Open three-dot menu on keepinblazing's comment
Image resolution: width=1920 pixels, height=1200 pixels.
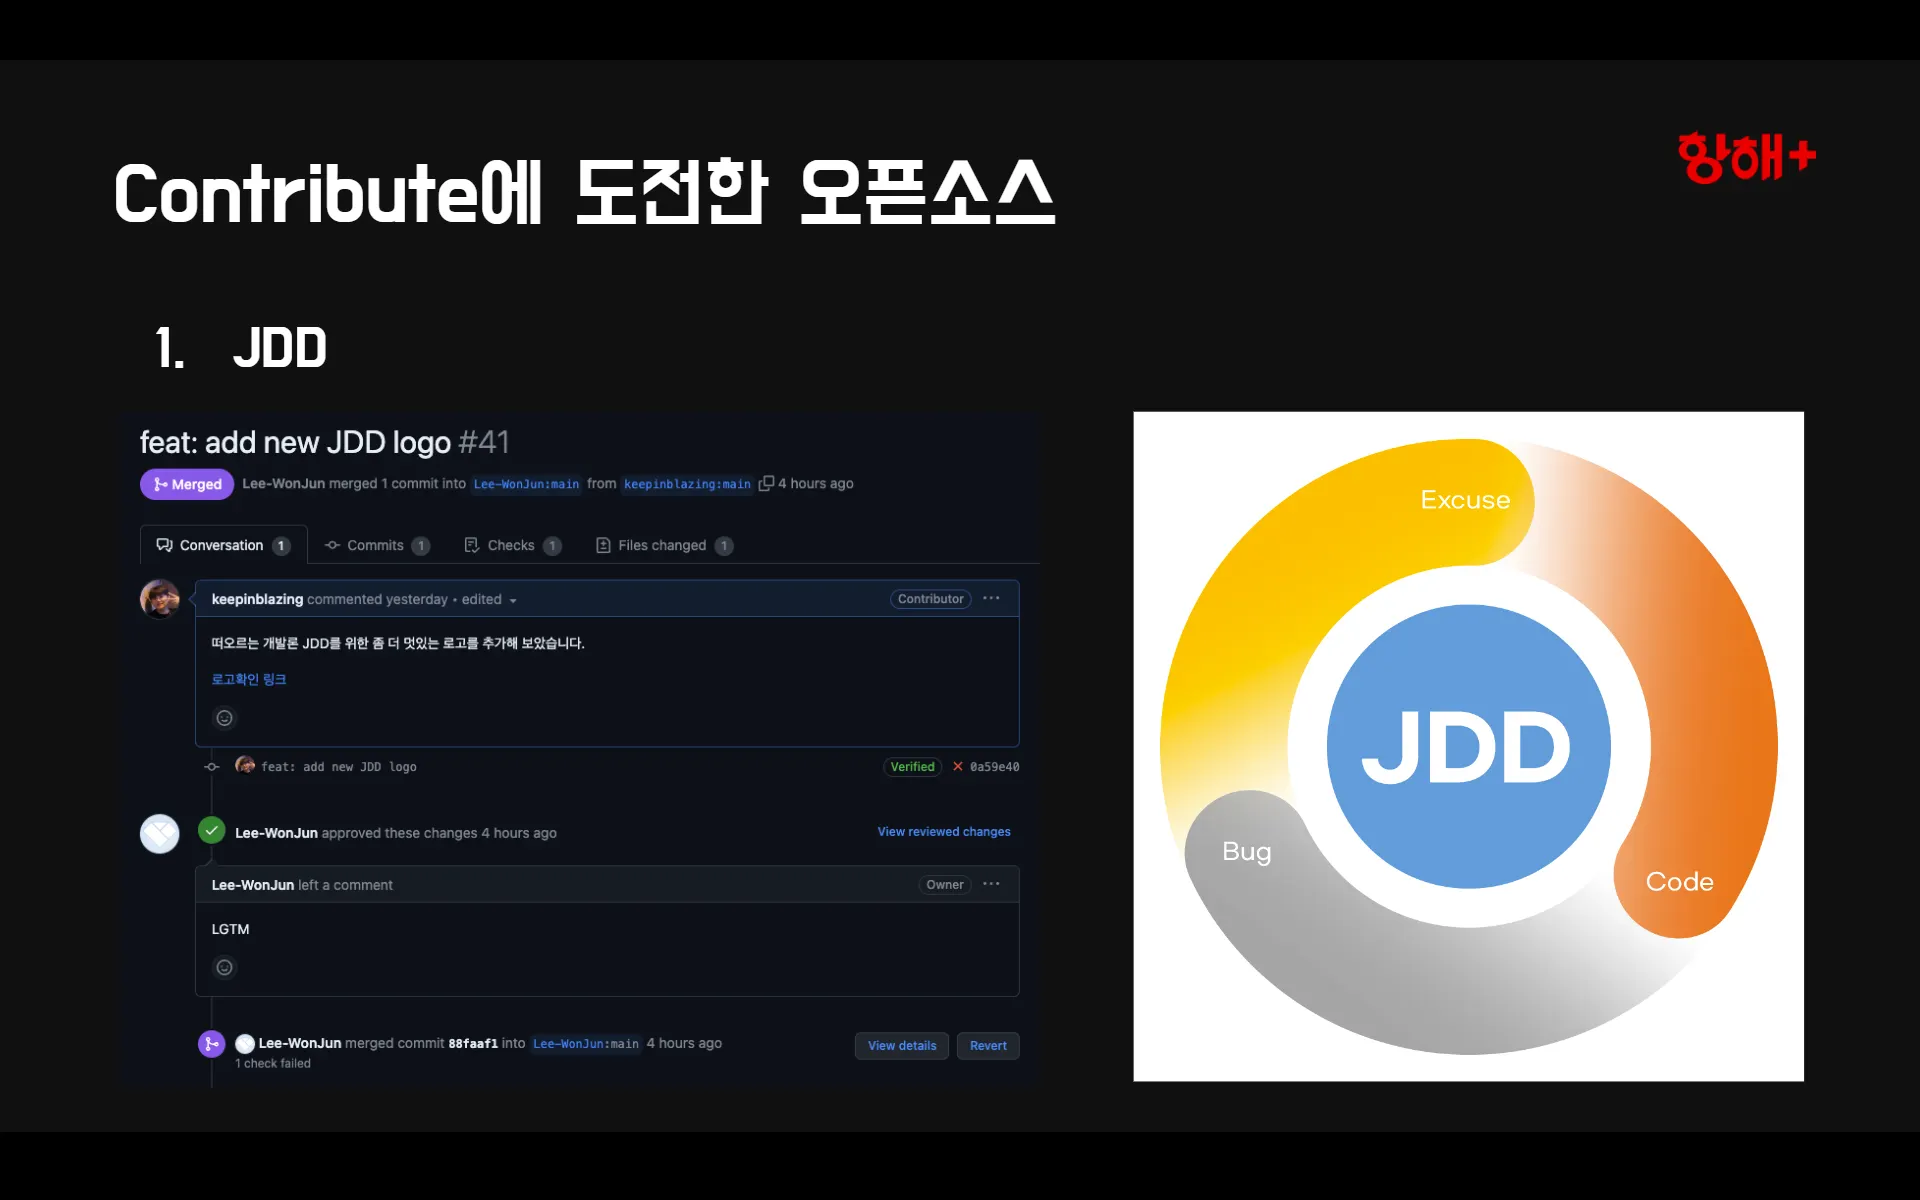(991, 598)
